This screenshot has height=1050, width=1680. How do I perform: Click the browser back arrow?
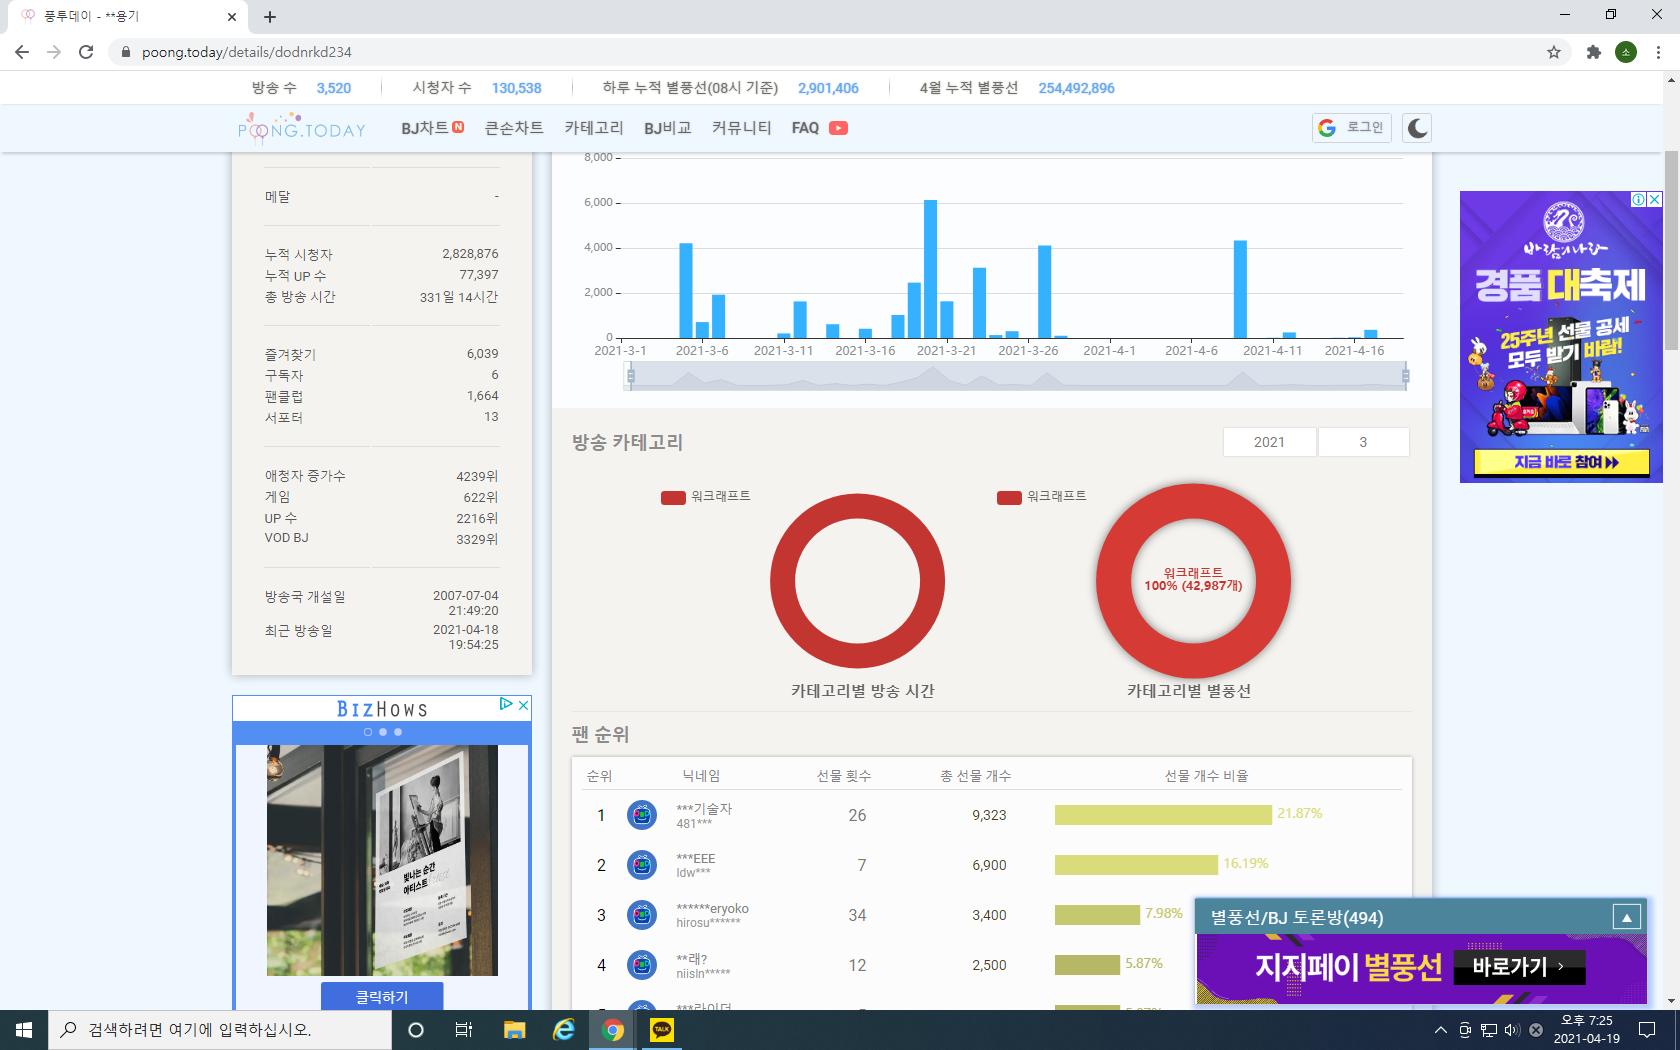point(22,52)
